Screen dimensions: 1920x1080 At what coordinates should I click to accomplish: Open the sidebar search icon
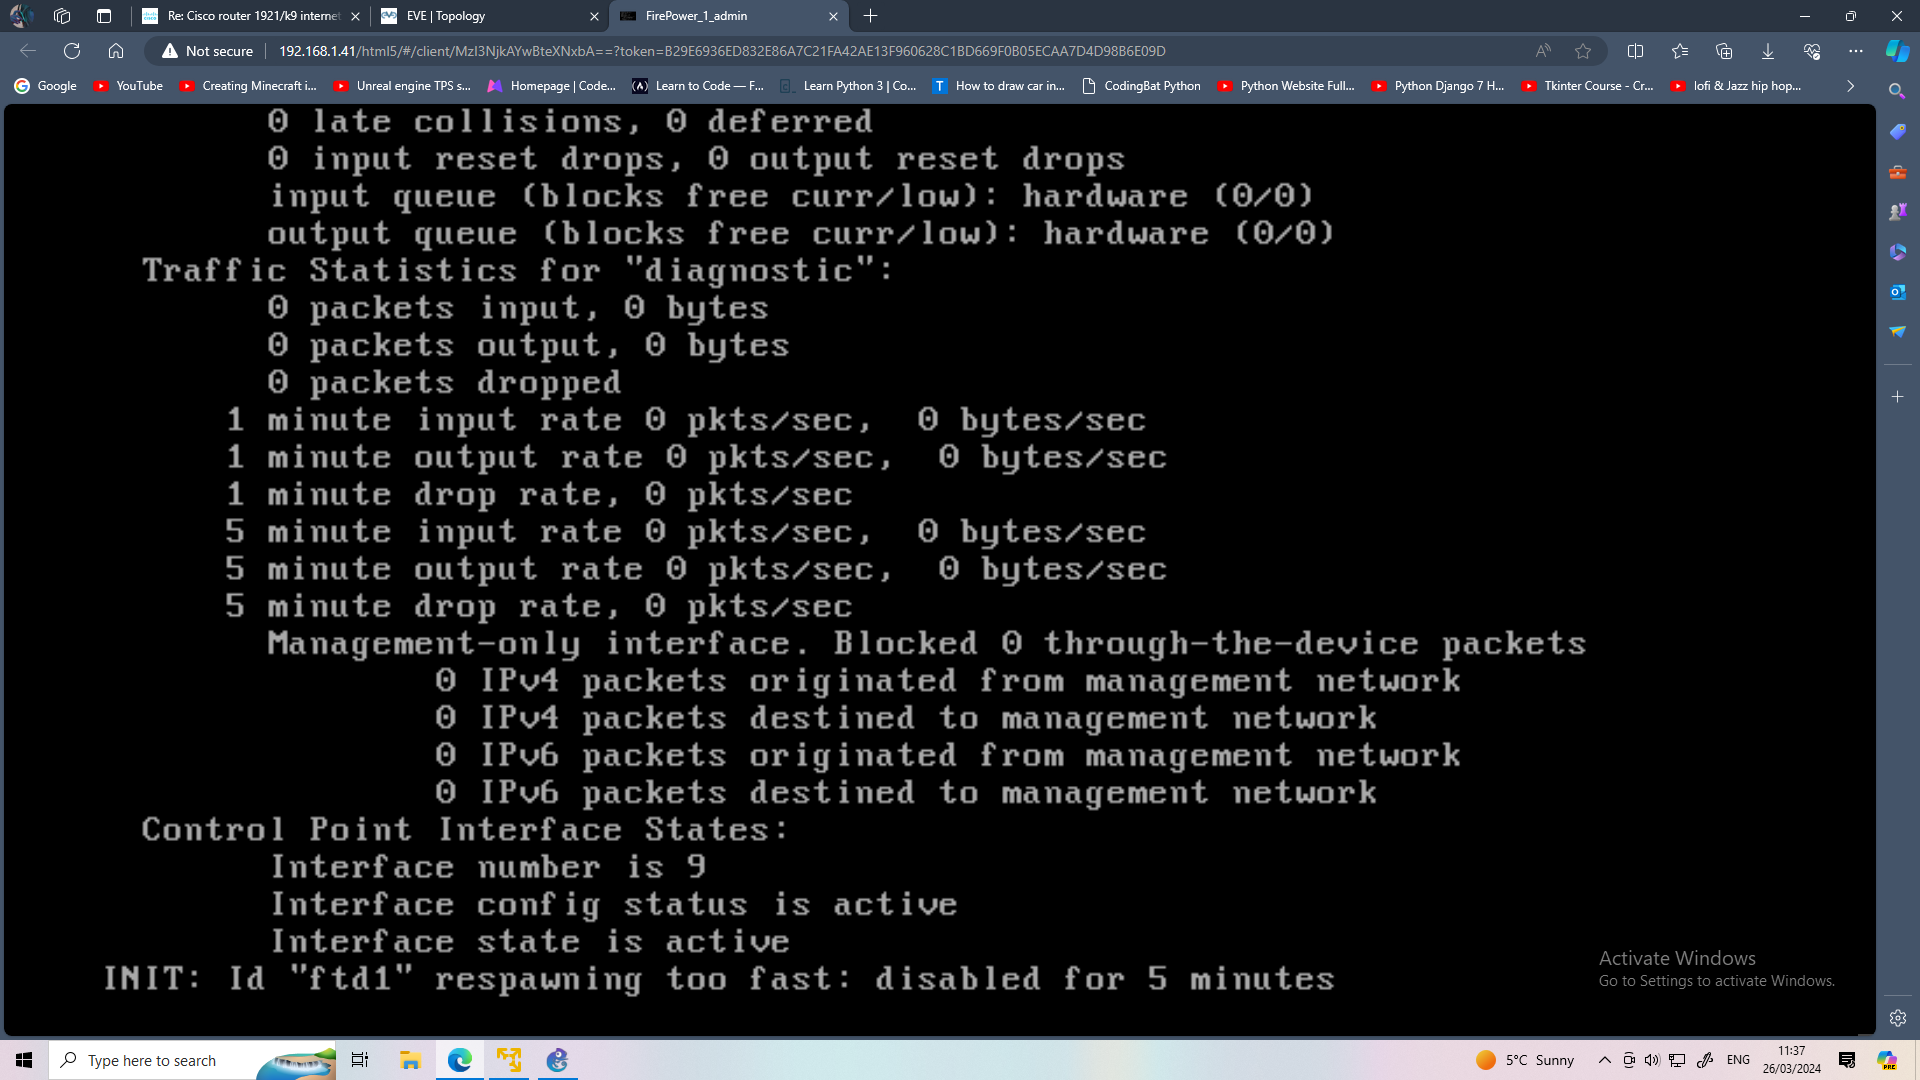[1897, 91]
